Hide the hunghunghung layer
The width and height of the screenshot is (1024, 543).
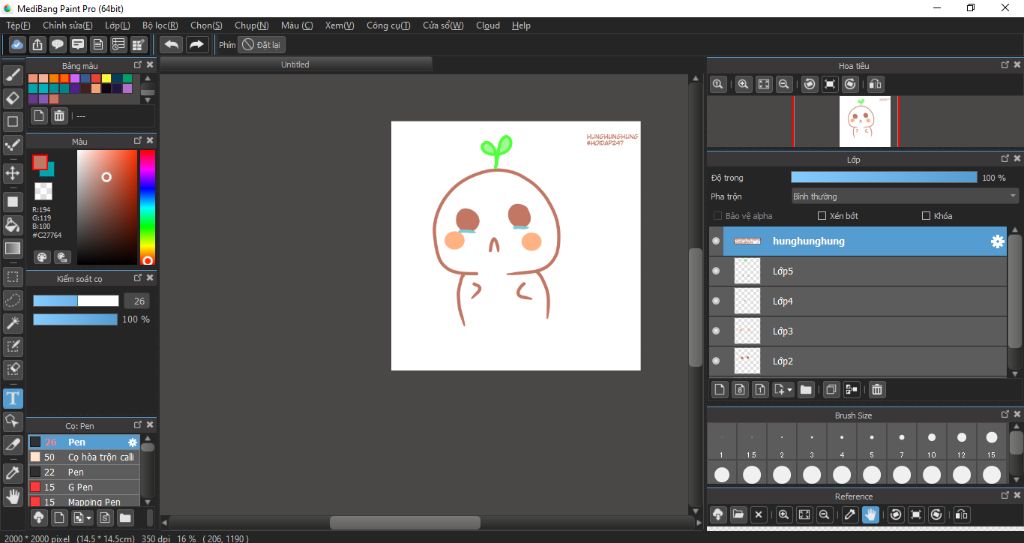716,241
